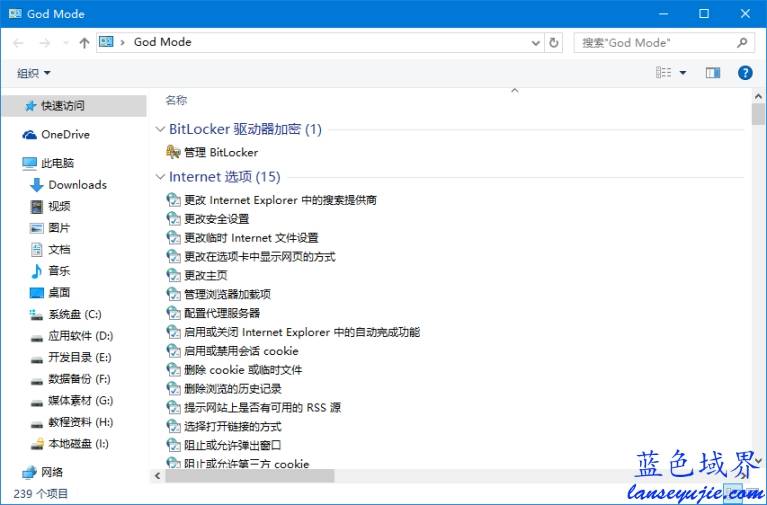
Task: Click 管理 BitLocker key icon
Action: (173, 152)
